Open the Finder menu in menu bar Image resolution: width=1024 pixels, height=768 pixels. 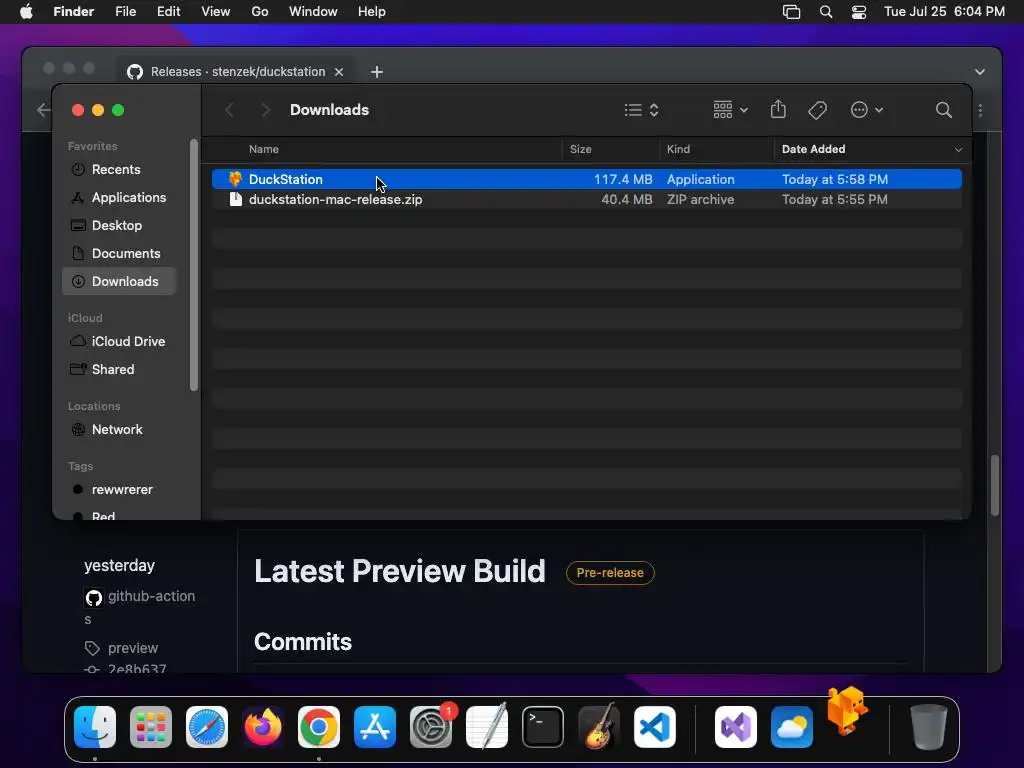click(73, 12)
